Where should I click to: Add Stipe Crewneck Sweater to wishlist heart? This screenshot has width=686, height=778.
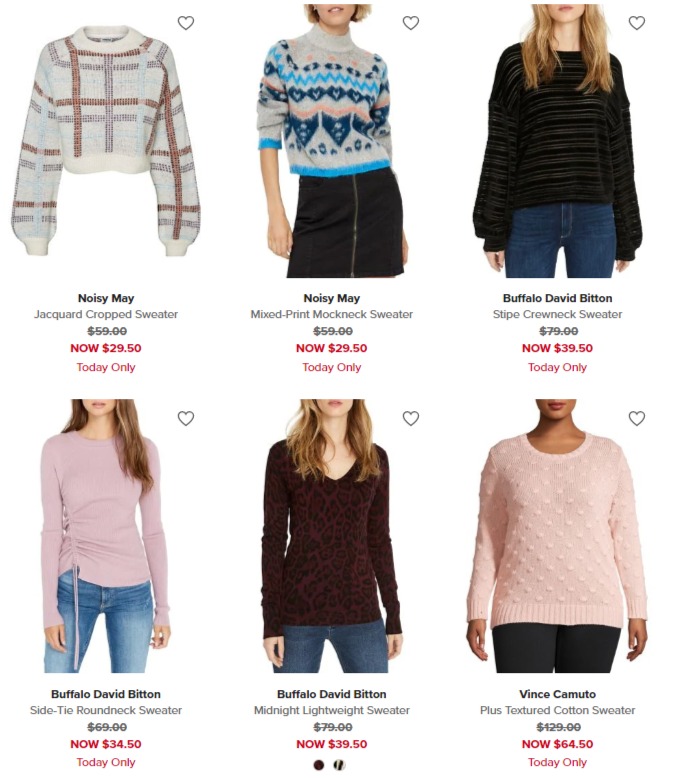[x=637, y=23]
